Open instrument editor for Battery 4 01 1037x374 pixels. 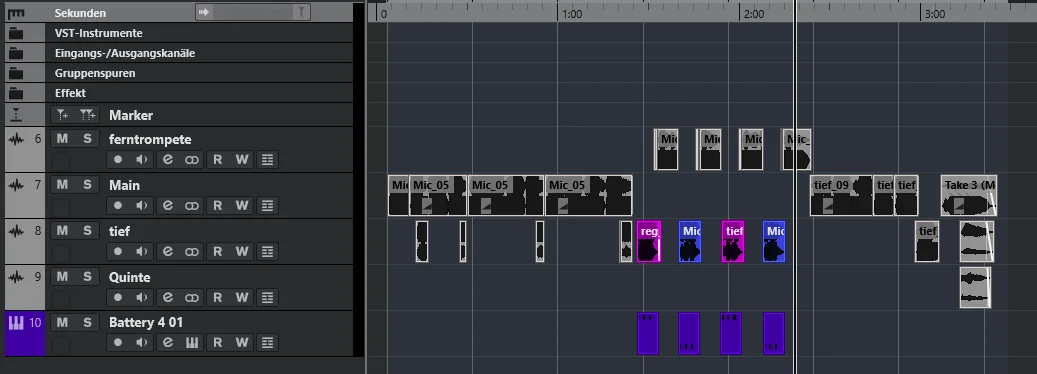point(192,342)
